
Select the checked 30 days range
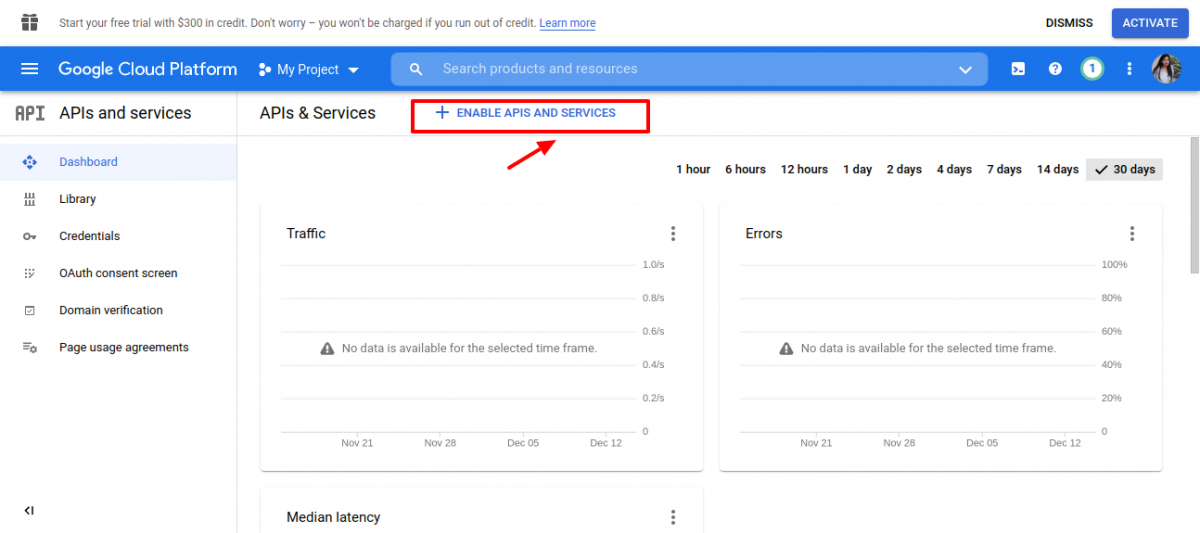(x=1124, y=169)
